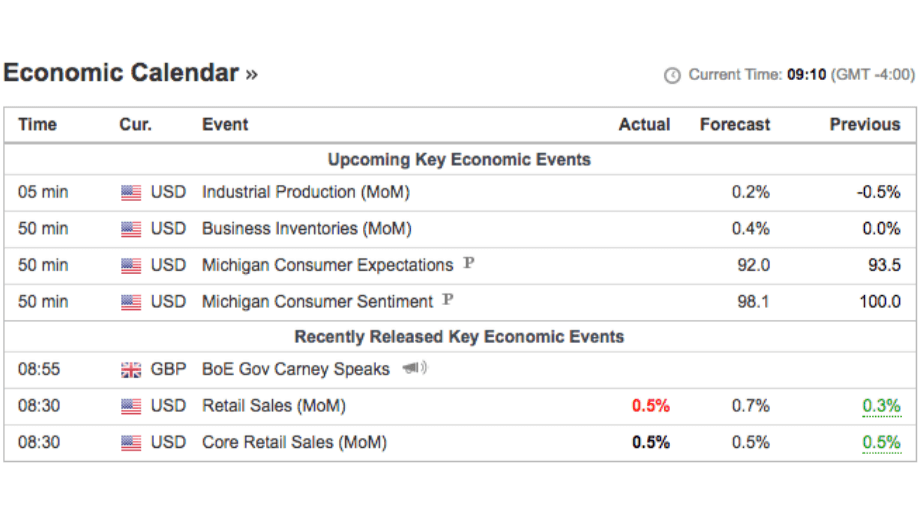Click the GMT -4:00 timezone label

click(x=873, y=75)
